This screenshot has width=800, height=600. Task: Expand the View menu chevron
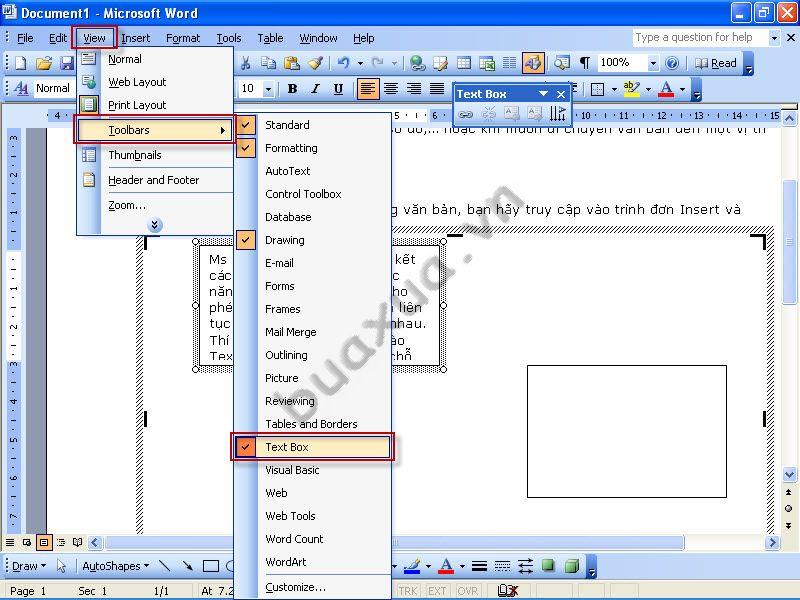click(x=155, y=224)
